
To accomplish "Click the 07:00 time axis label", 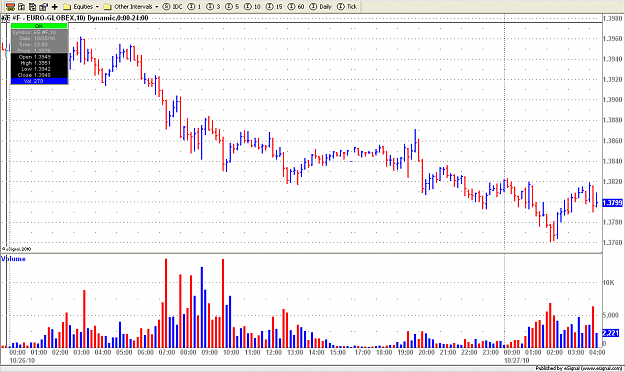I will click(x=167, y=352).
